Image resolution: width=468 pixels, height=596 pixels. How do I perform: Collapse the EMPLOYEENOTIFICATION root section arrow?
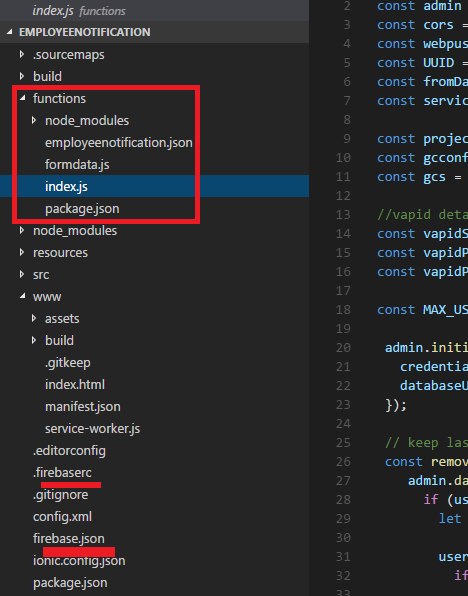pyautogui.click(x=10, y=32)
